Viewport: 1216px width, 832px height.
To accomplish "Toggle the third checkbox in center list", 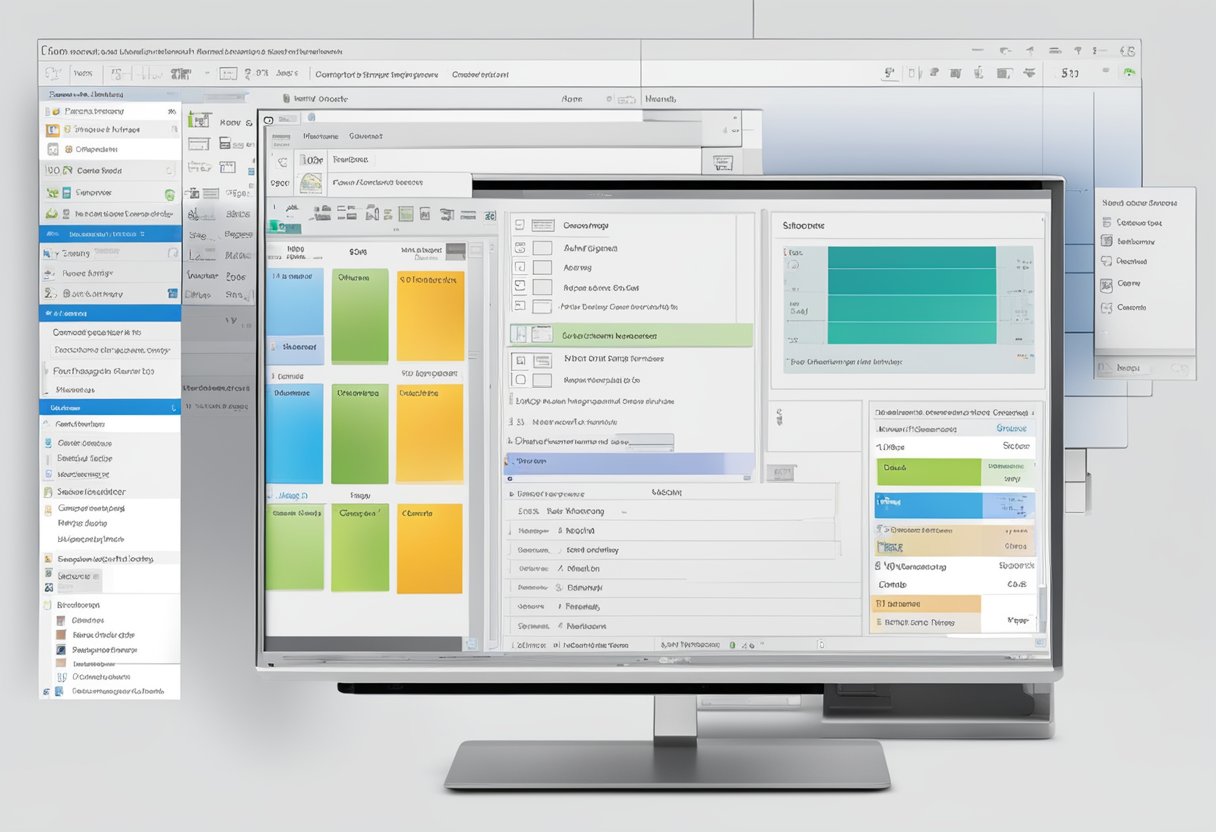I will [520, 268].
